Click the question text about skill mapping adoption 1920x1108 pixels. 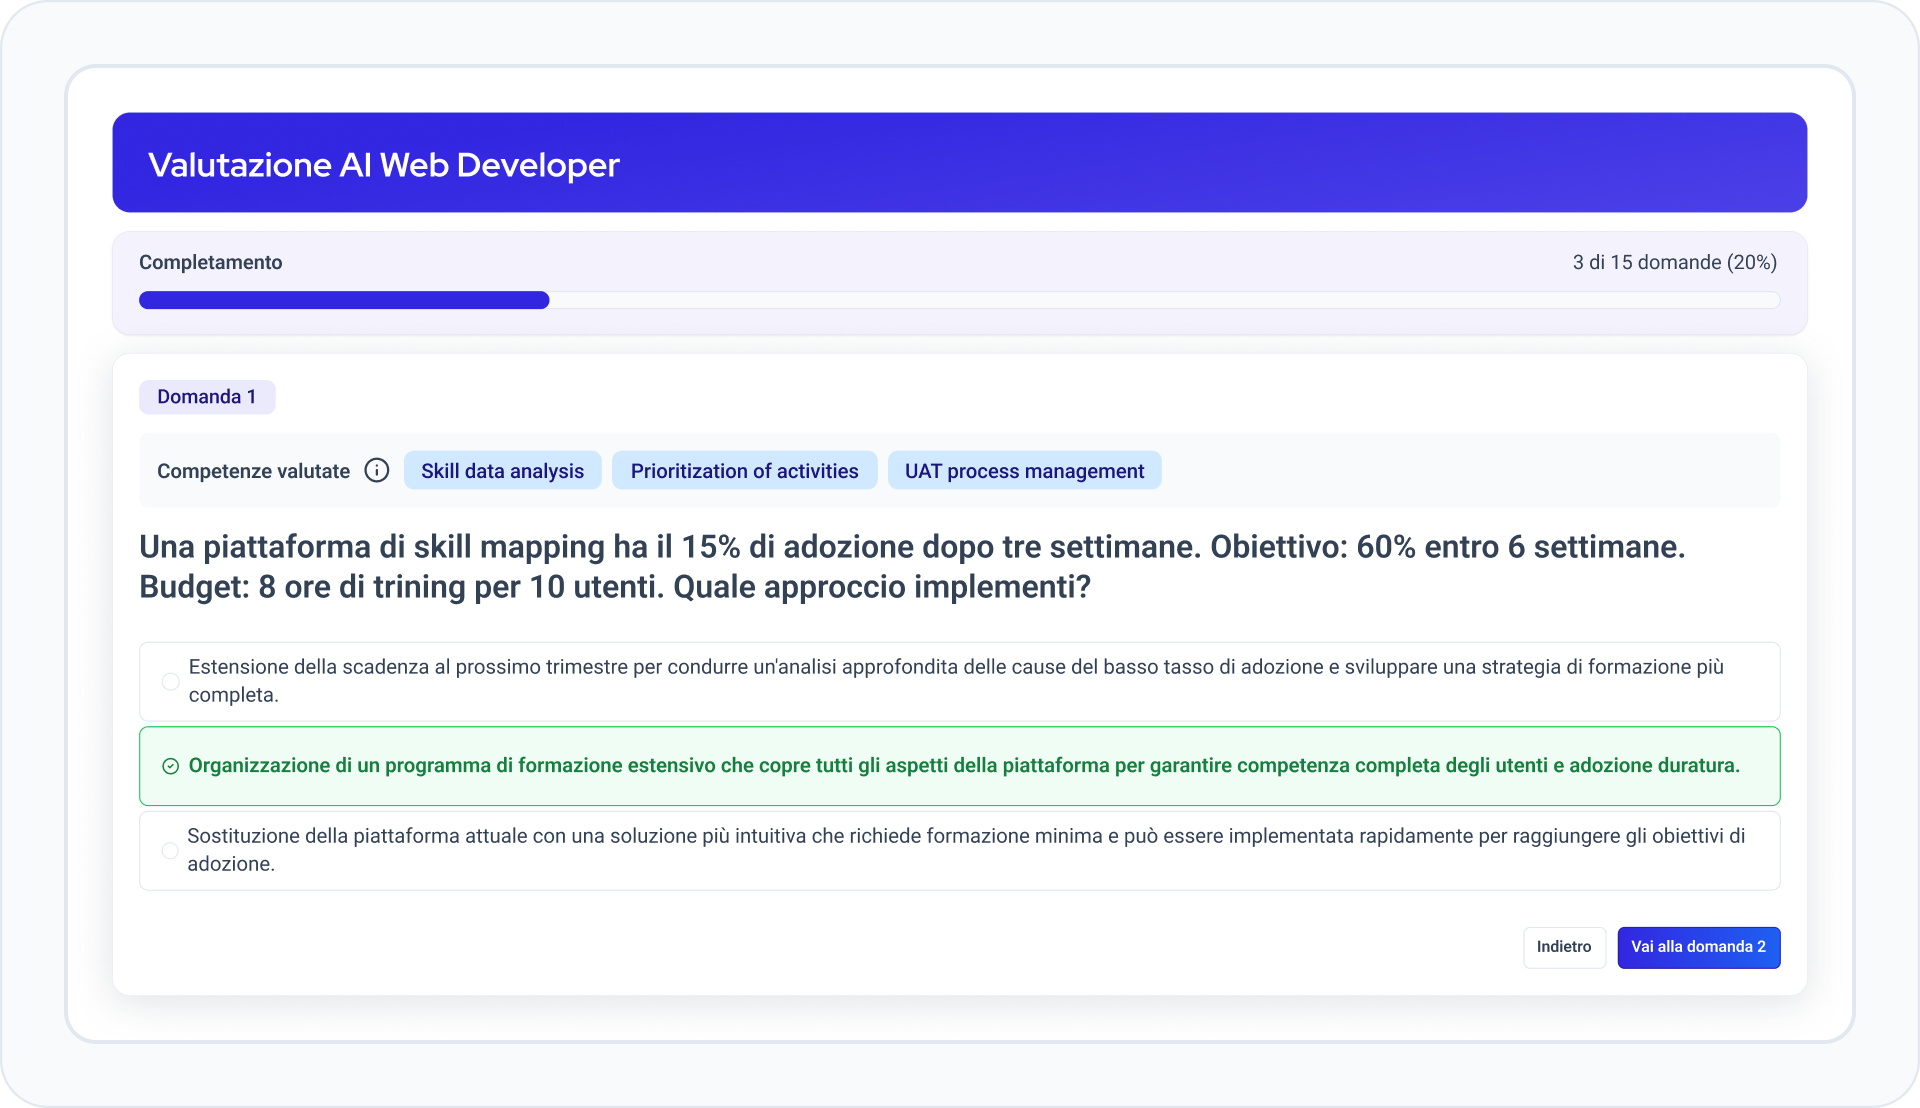(x=912, y=566)
